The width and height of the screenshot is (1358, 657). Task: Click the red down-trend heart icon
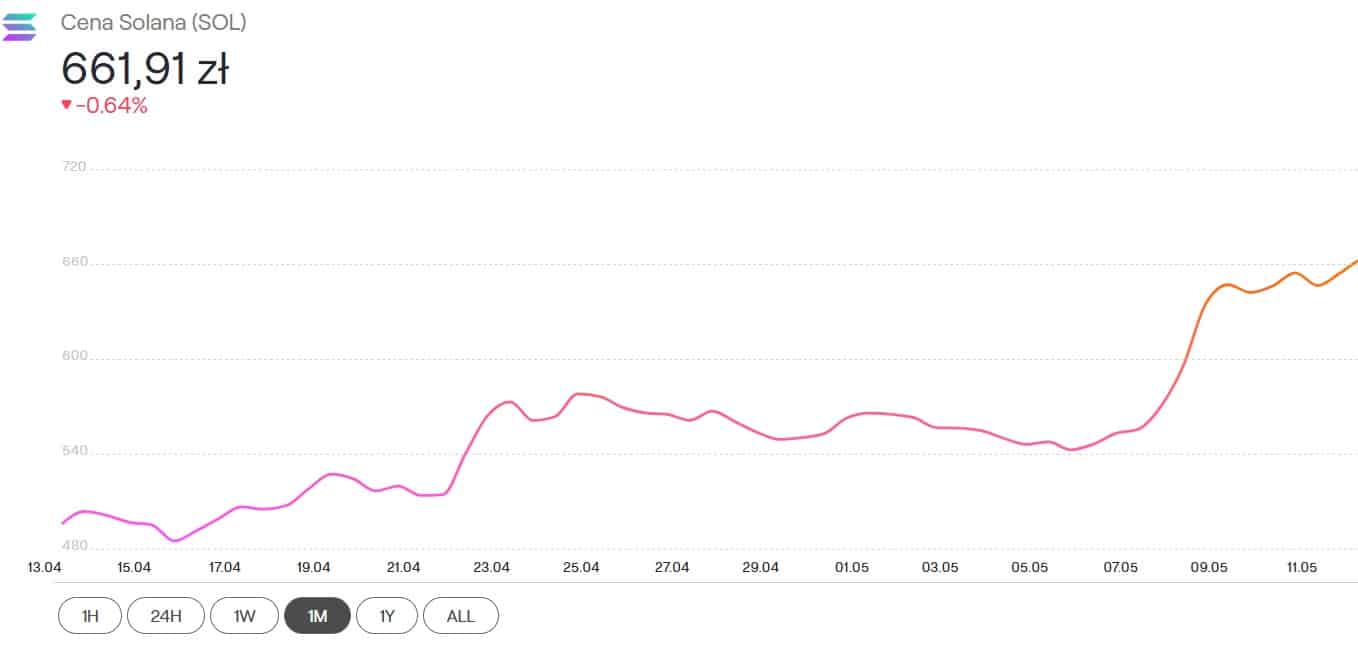(x=66, y=105)
